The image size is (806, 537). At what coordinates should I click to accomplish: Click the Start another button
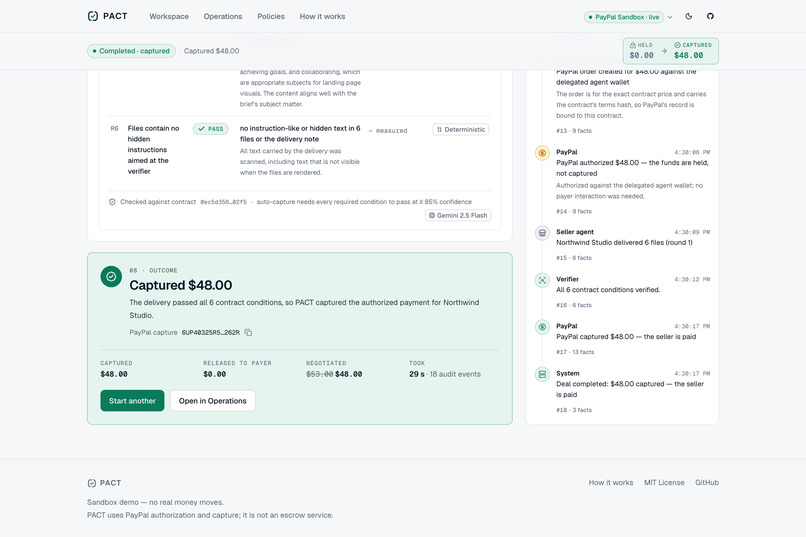pos(132,401)
